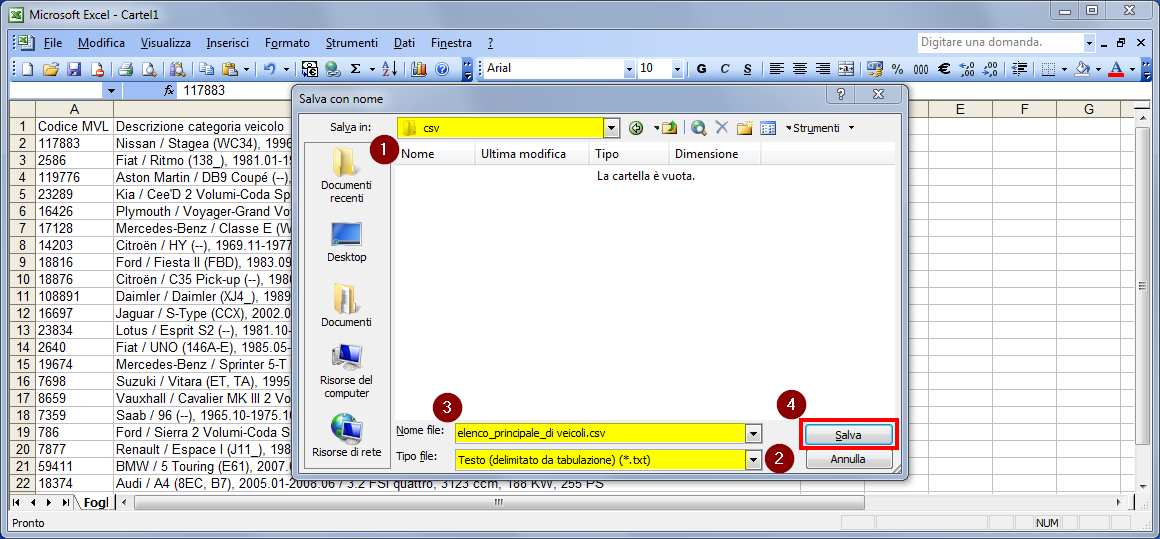Toggle Comma style 000 button

coord(921,69)
